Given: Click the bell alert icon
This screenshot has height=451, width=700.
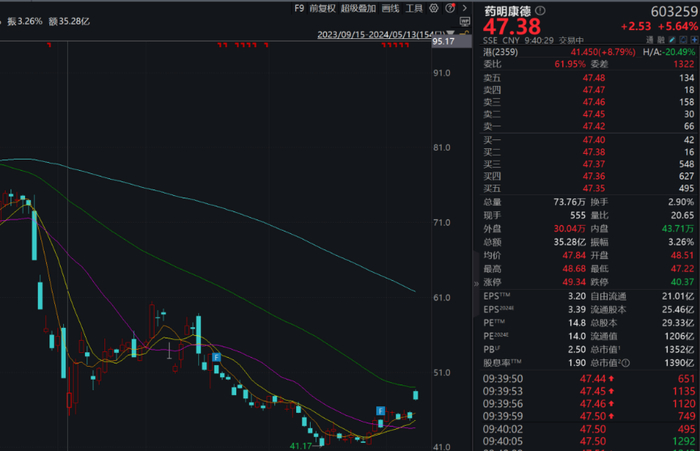Looking at the screenshot, I should pyautogui.click(x=683, y=40).
